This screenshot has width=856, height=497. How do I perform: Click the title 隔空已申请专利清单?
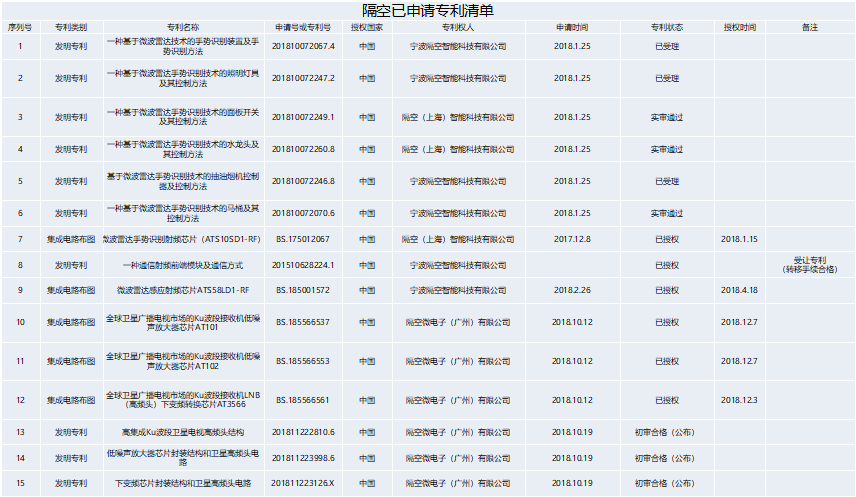click(427, 10)
